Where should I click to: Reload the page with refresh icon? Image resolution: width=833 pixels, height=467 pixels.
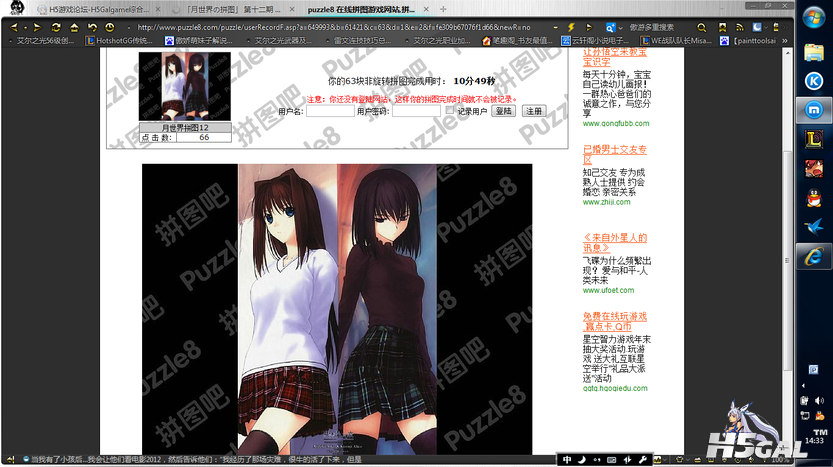[x=56, y=27]
